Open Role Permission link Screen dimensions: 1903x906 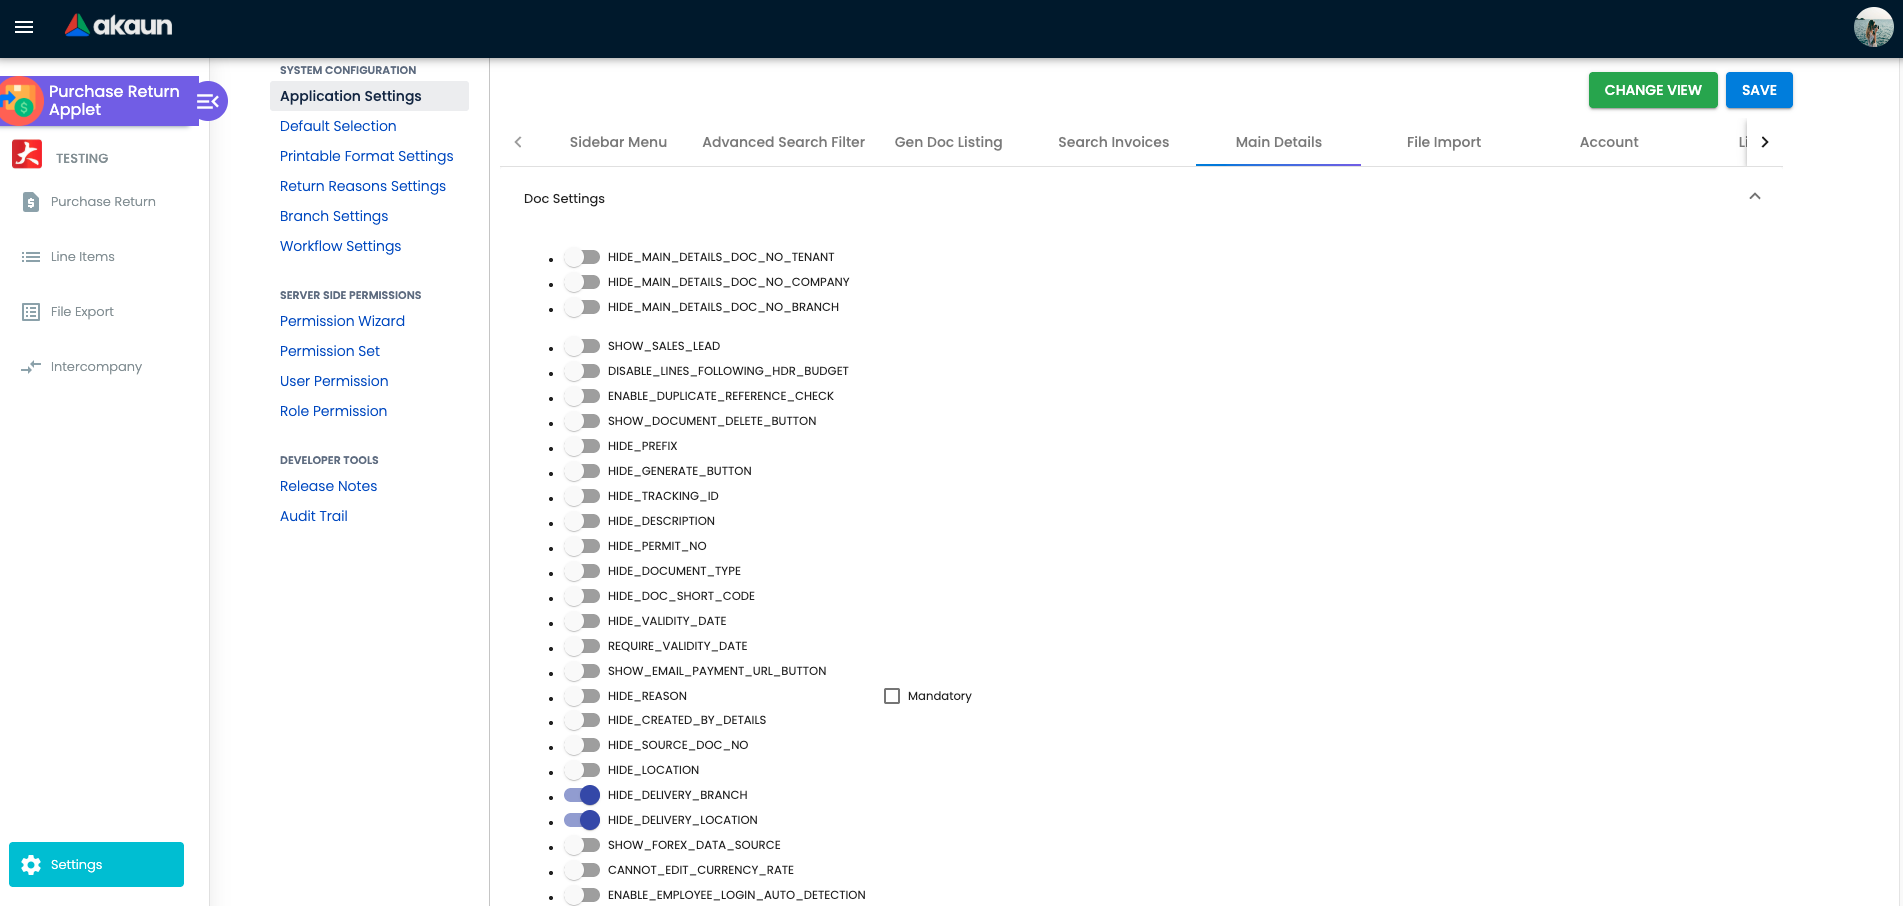point(333,411)
